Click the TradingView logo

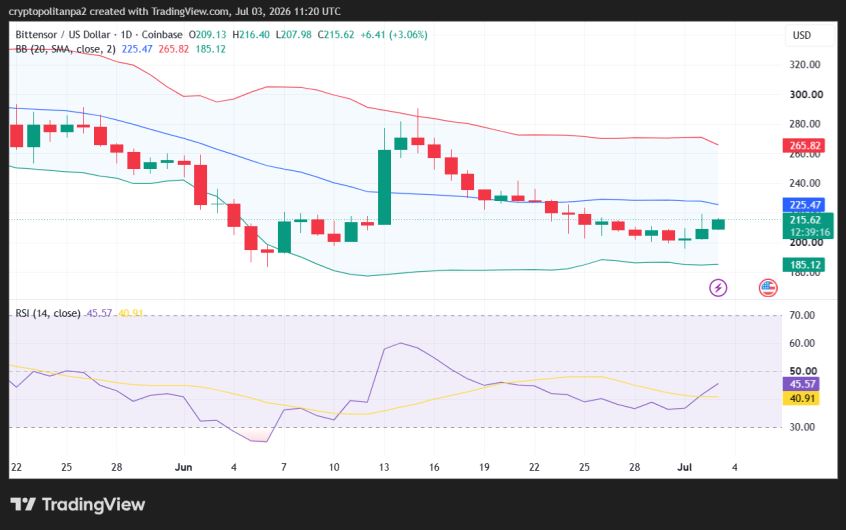(78, 505)
